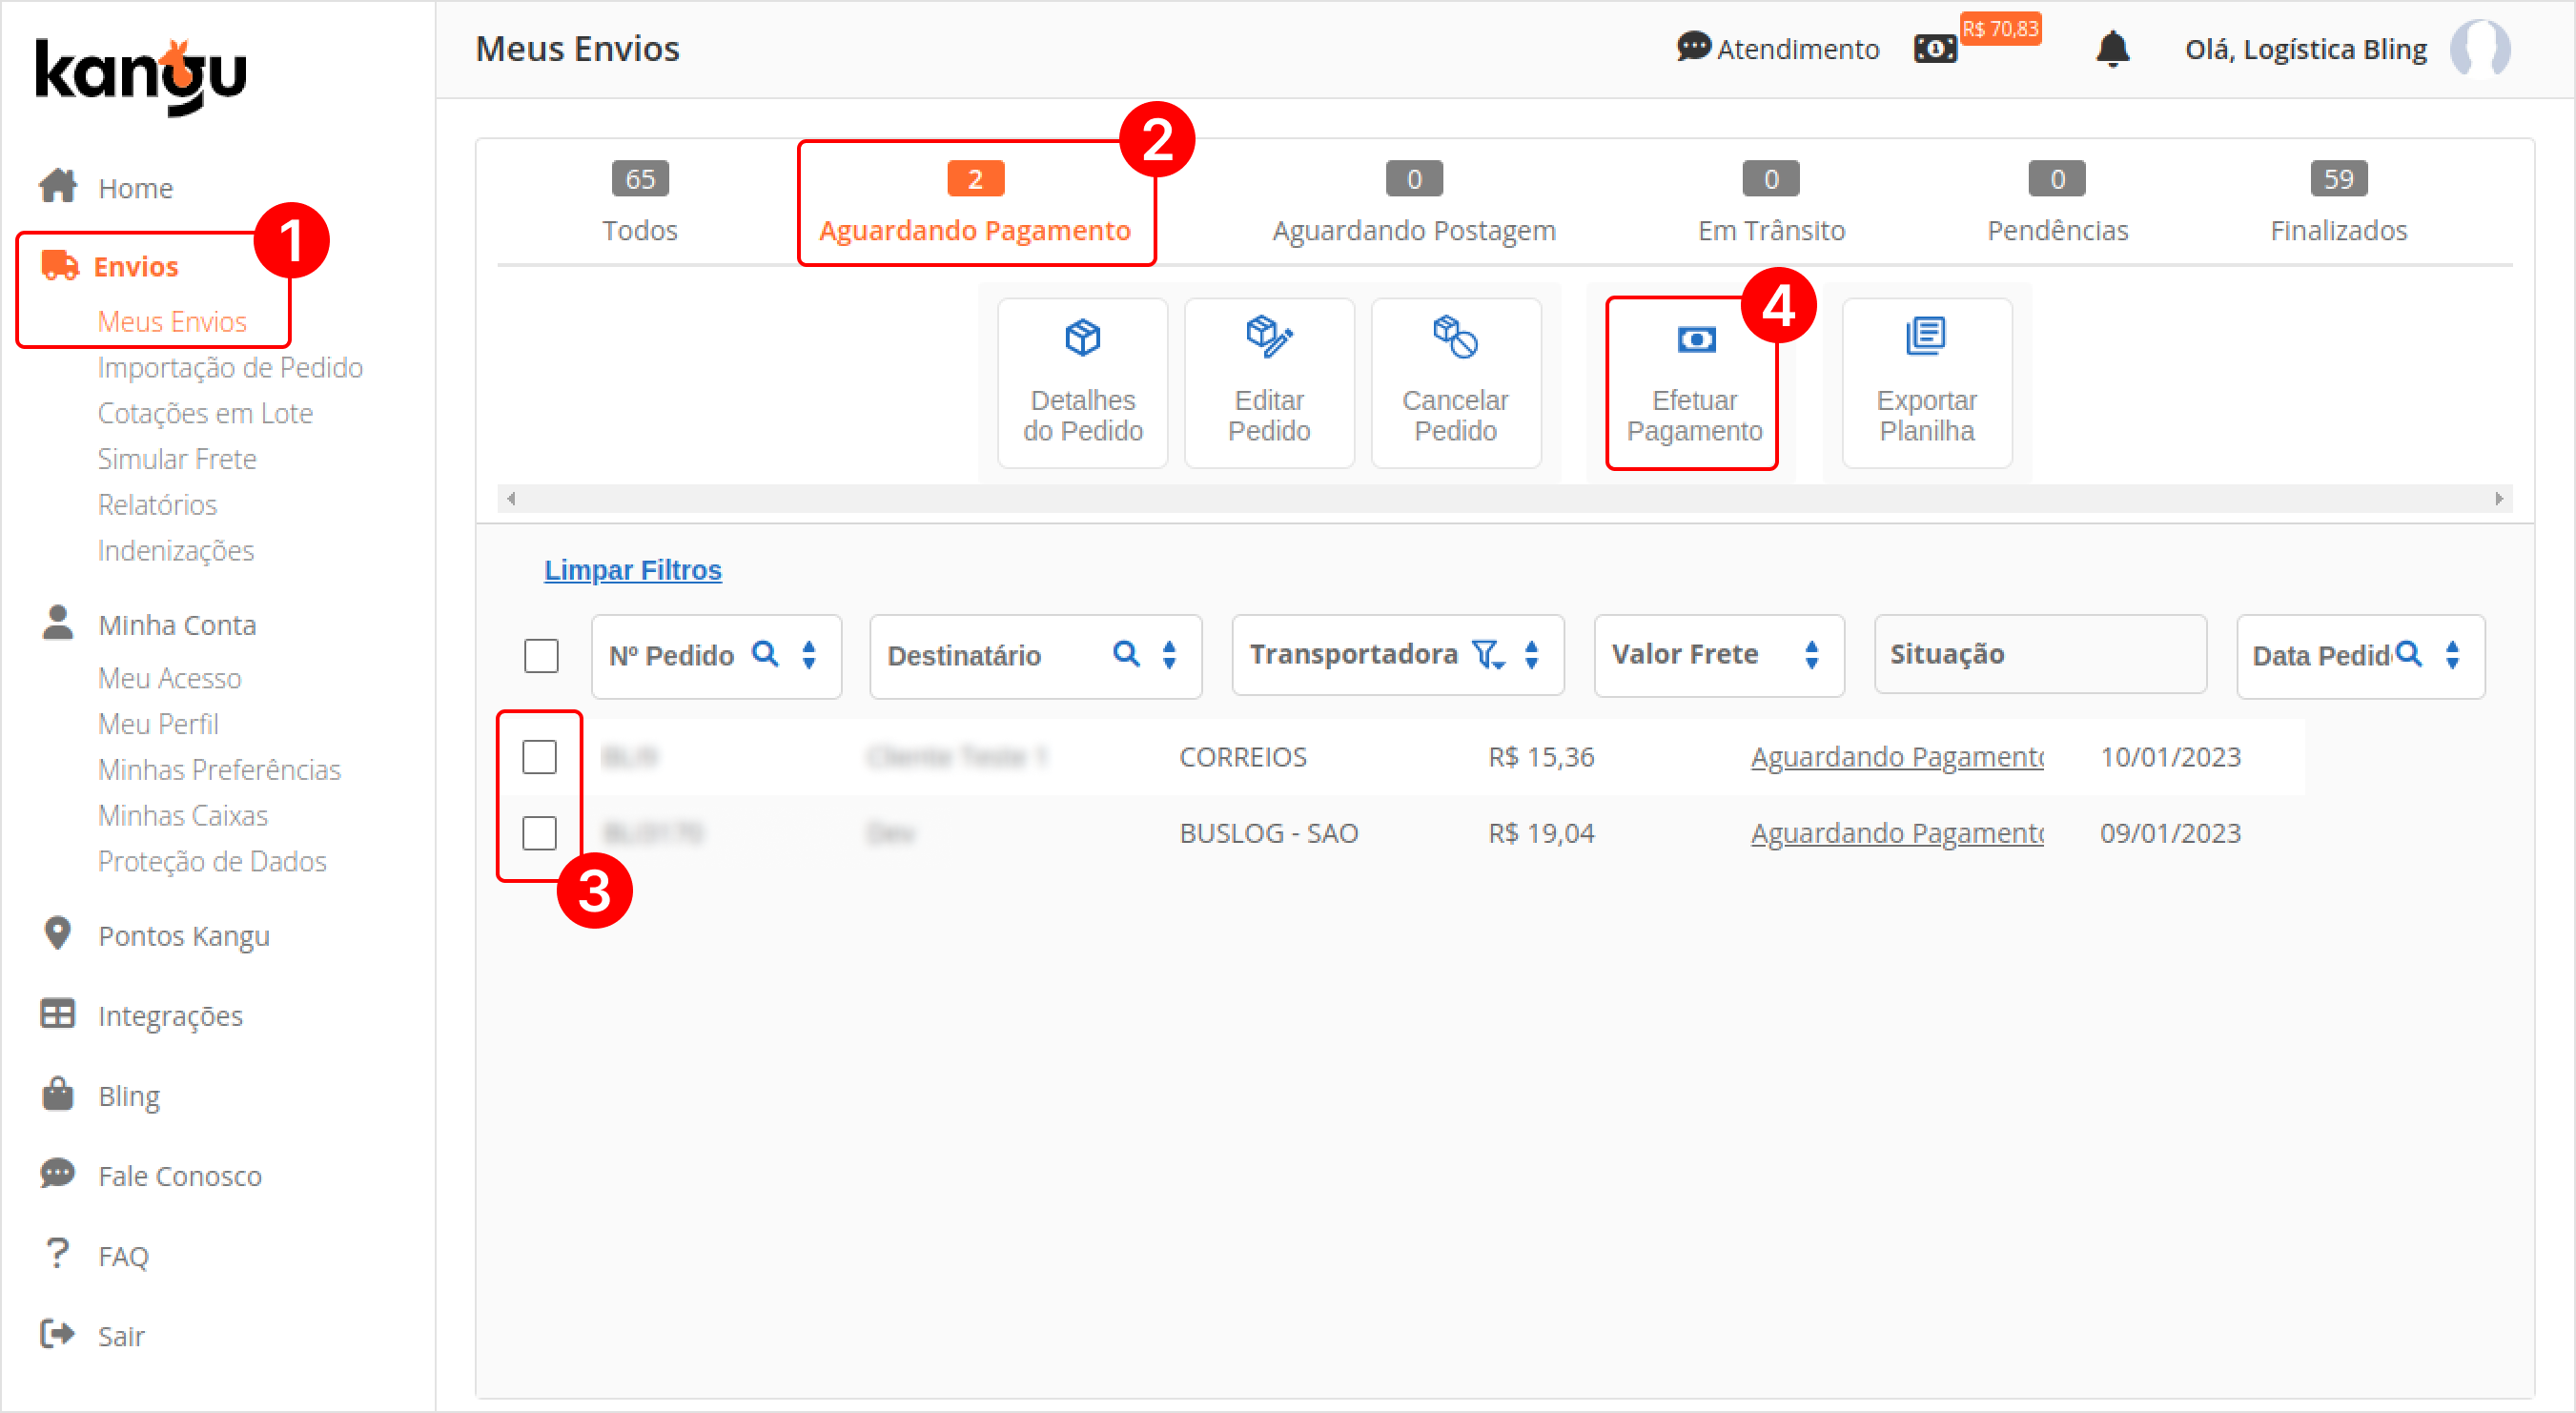
Task: Click the Detalhes do Pedido box icon
Action: click(x=1082, y=337)
